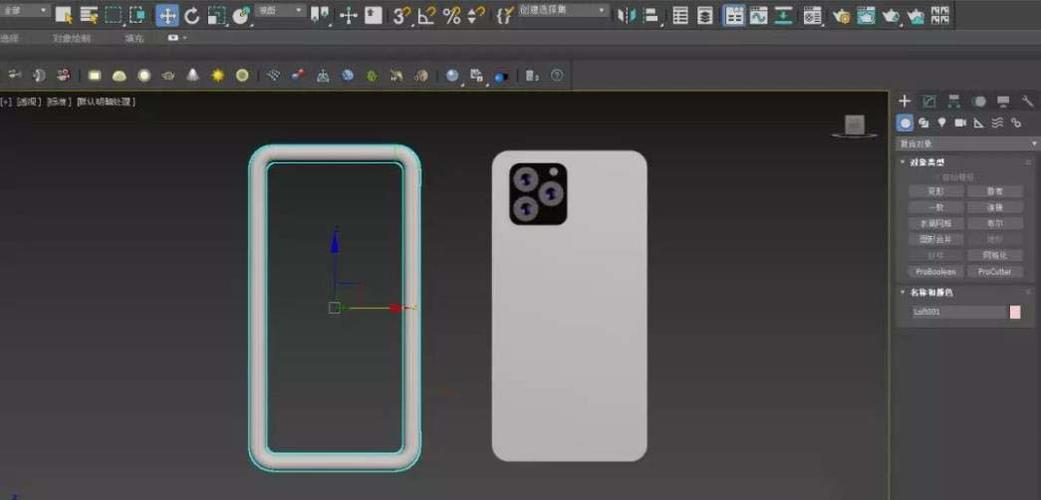1041x500 pixels.
Task: Click the 网格化 button
Action: pos(995,255)
